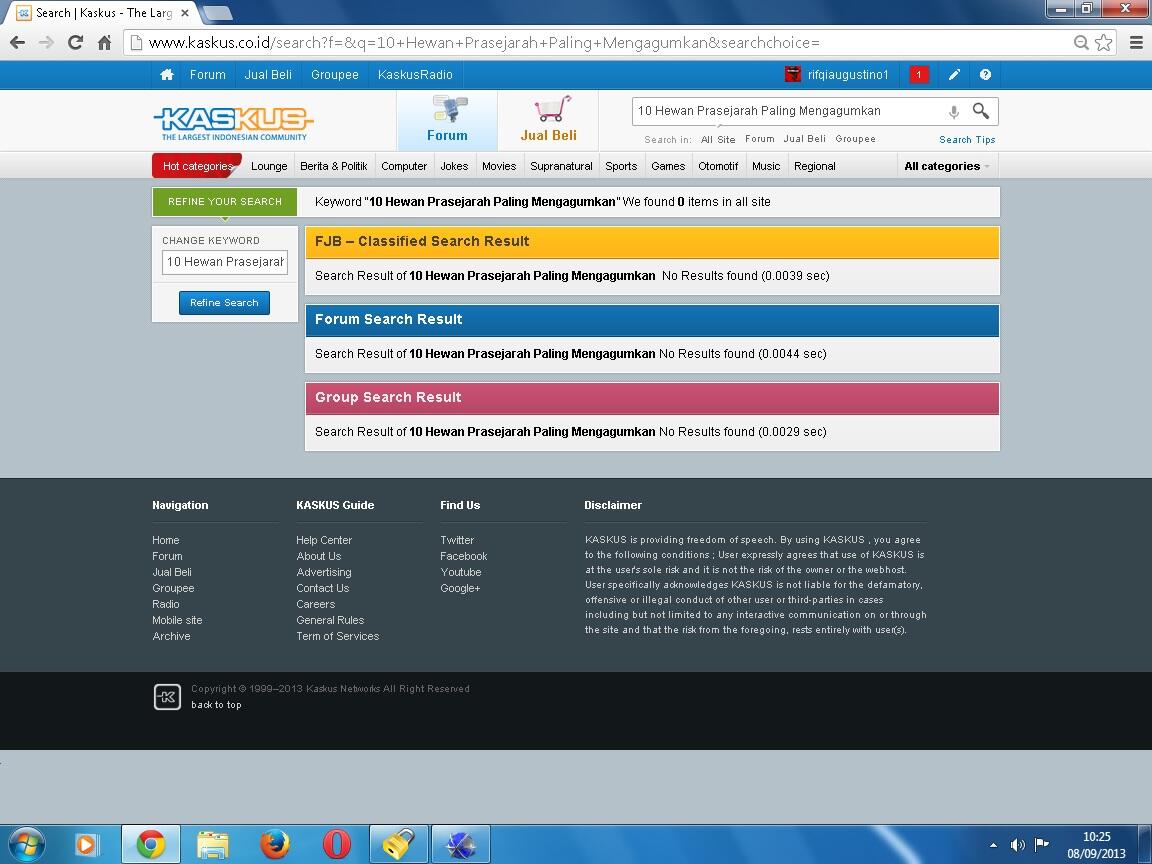Open Twitter link under Find Us

[x=457, y=540]
